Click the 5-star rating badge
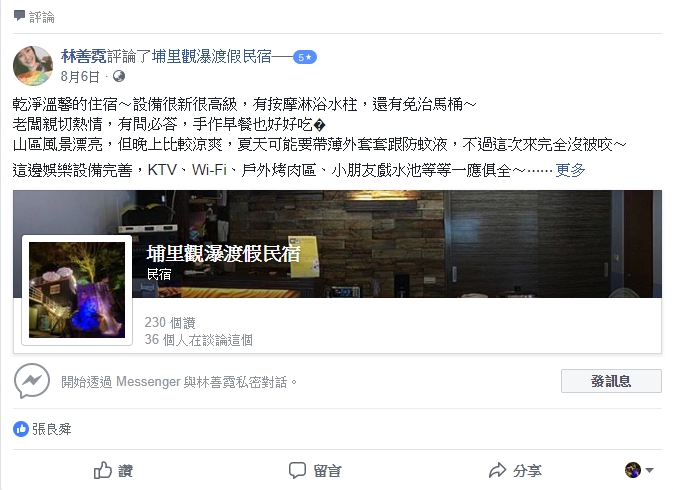 (305, 57)
